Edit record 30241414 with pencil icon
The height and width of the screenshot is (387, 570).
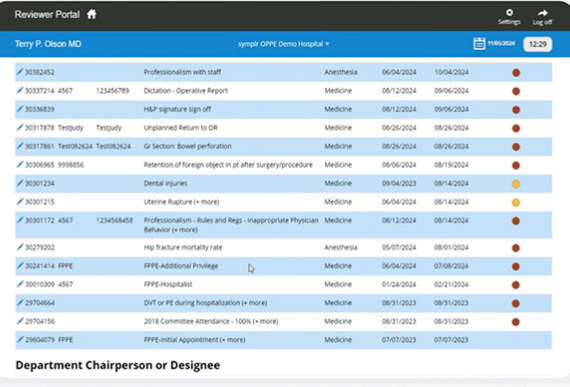click(20, 265)
